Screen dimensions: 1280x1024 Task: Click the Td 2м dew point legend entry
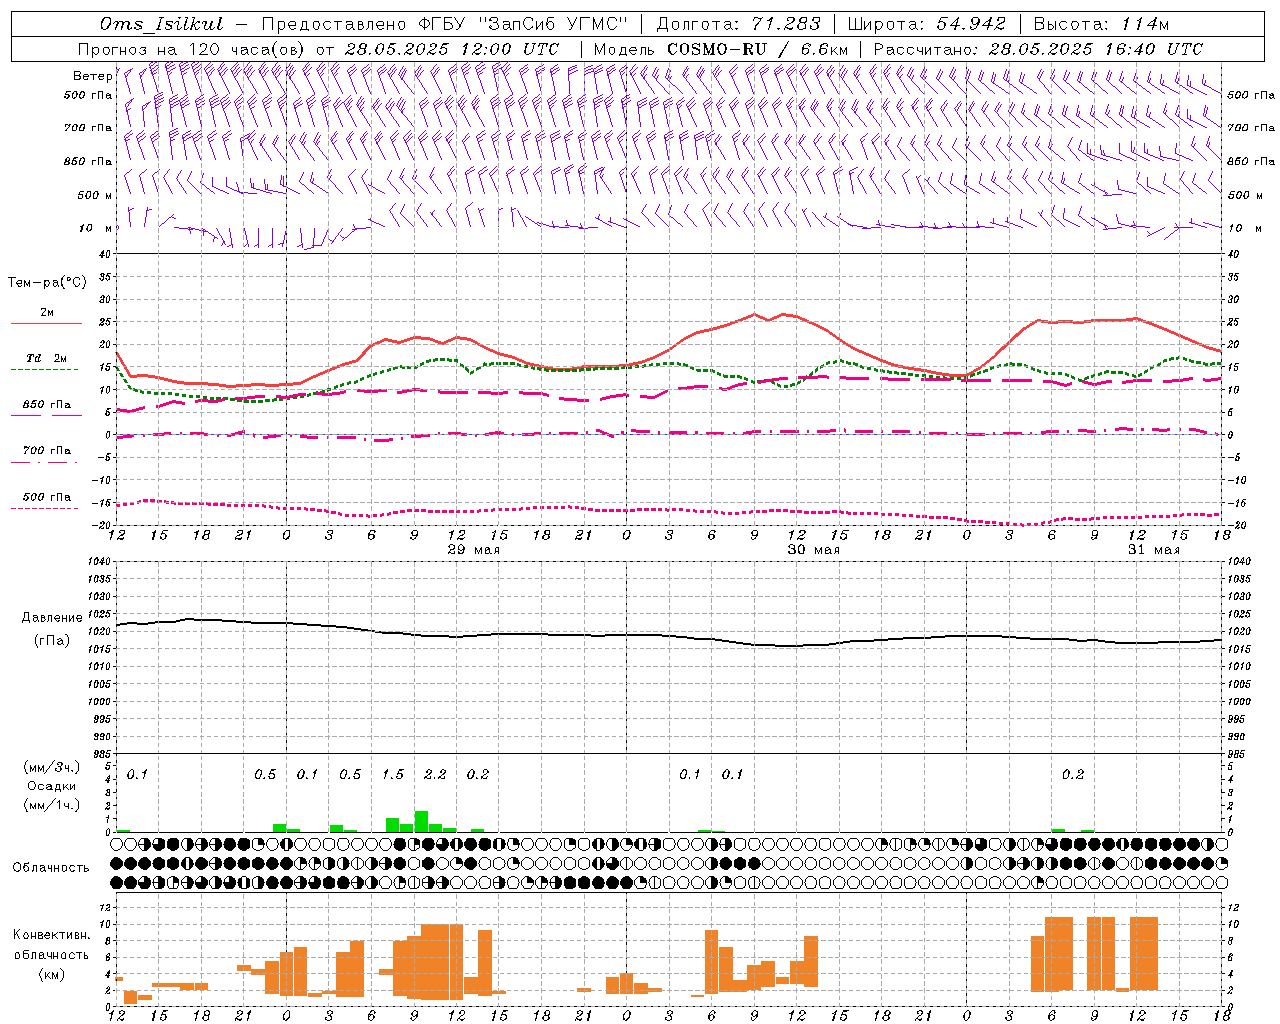coord(47,358)
